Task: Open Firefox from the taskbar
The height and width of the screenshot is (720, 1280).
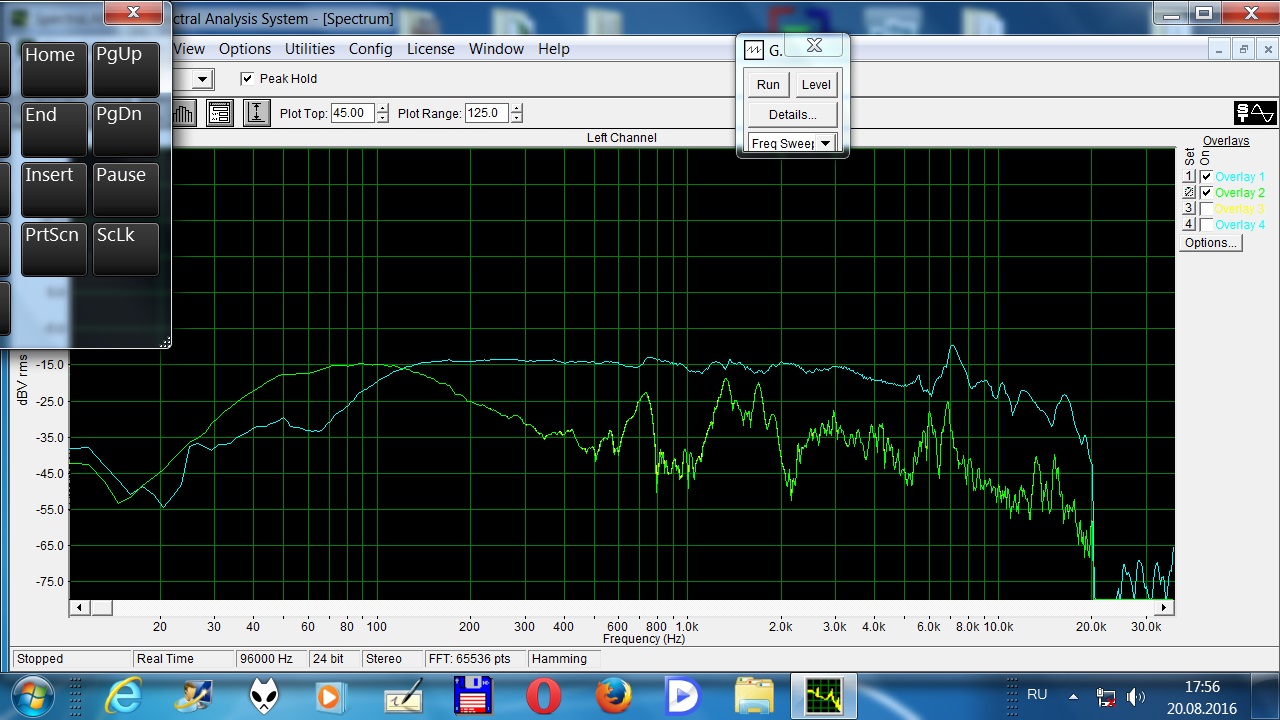Action: (614, 695)
